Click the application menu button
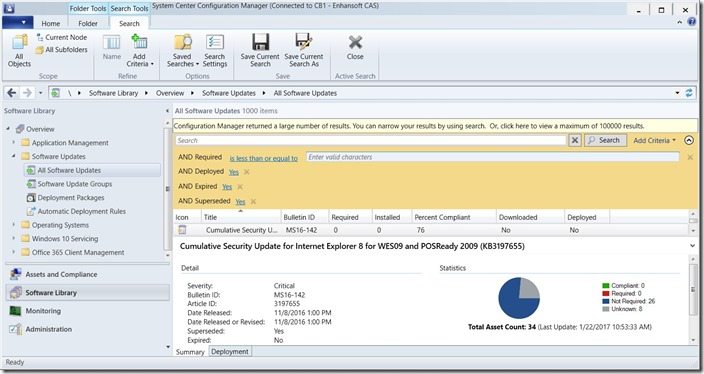The height and width of the screenshot is (374, 704). click(x=18, y=22)
